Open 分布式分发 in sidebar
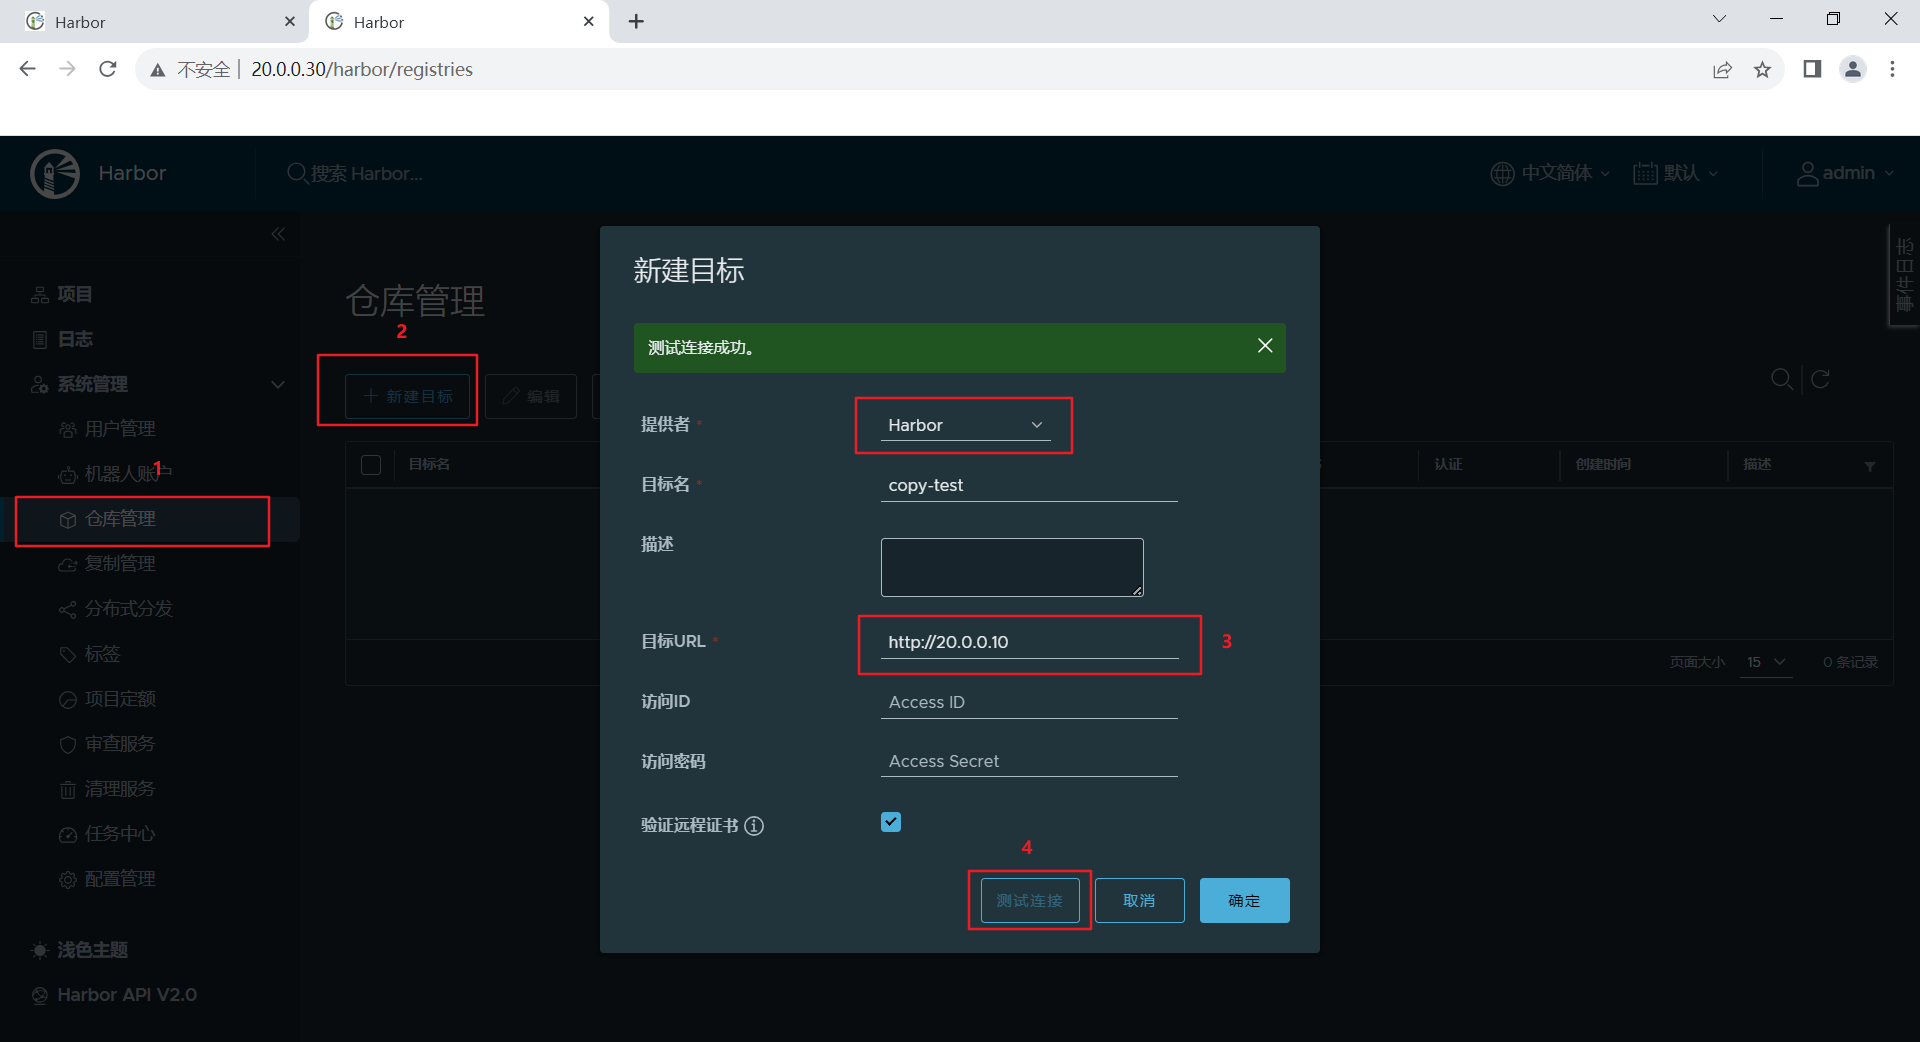 tap(128, 609)
